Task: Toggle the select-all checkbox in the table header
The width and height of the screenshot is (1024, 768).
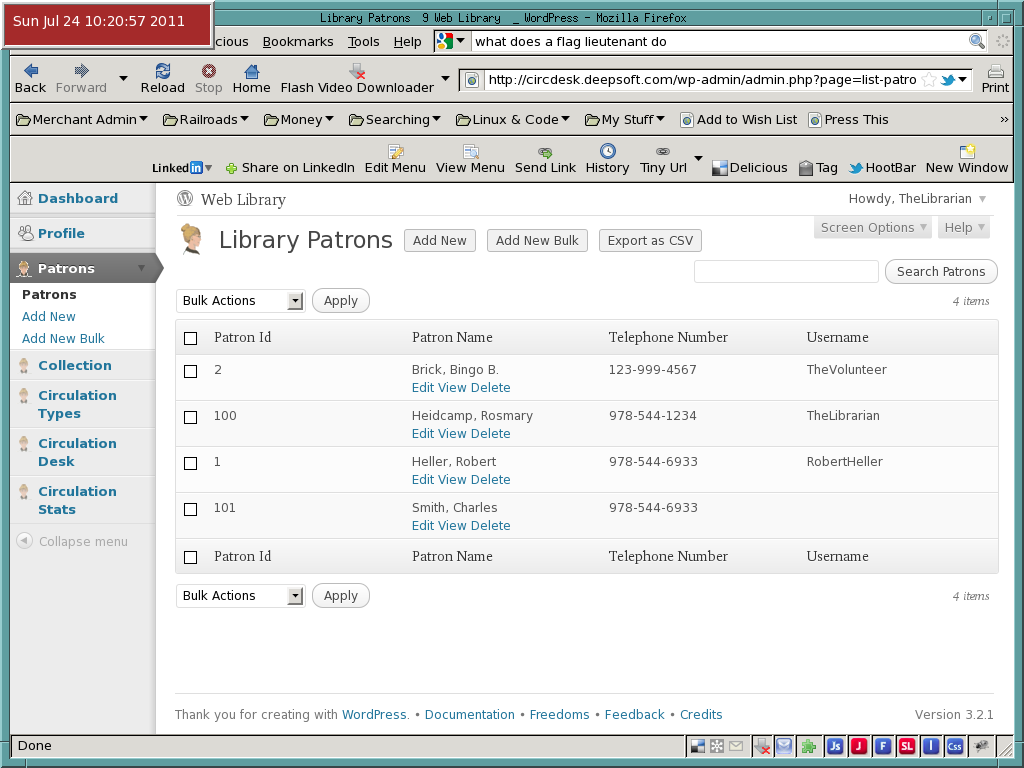Action: click(x=191, y=338)
